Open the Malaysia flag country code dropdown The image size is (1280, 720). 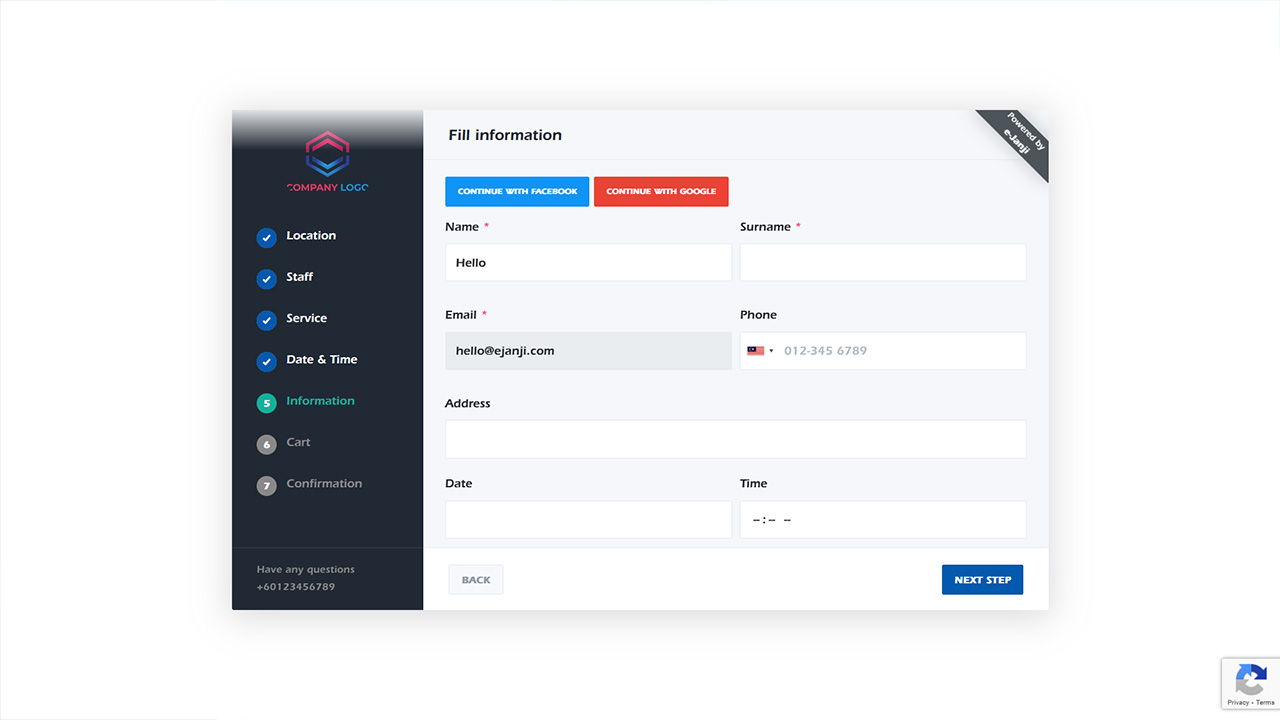click(x=761, y=351)
